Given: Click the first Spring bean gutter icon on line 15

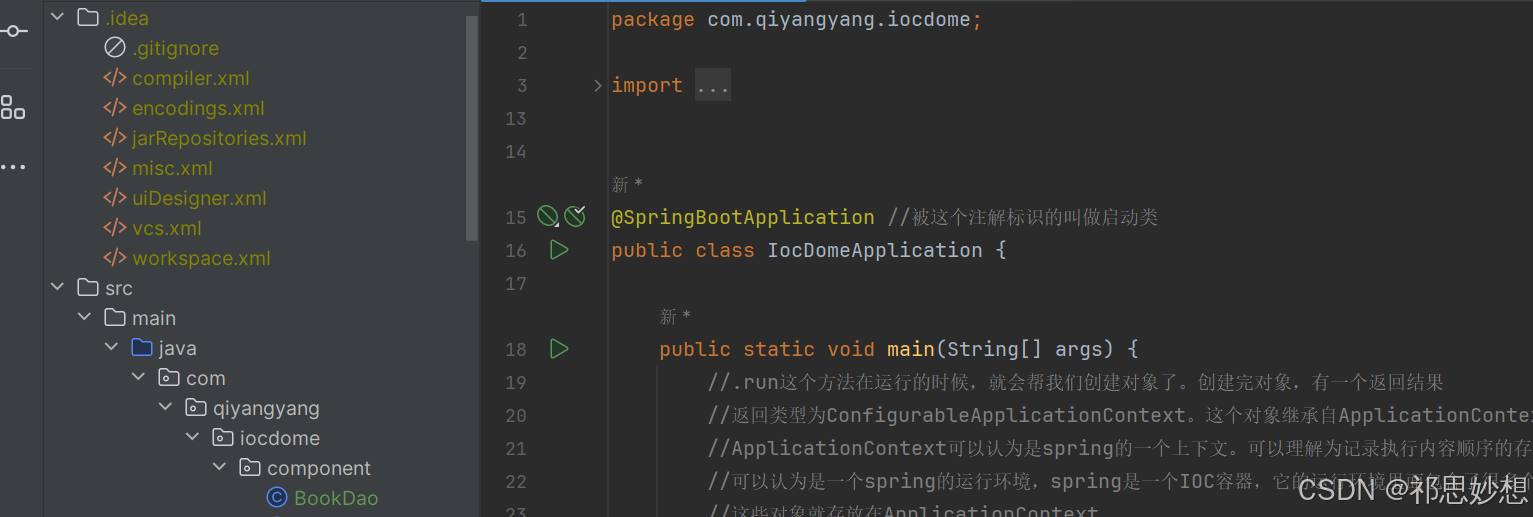Looking at the screenshot, I should point(547,216).
